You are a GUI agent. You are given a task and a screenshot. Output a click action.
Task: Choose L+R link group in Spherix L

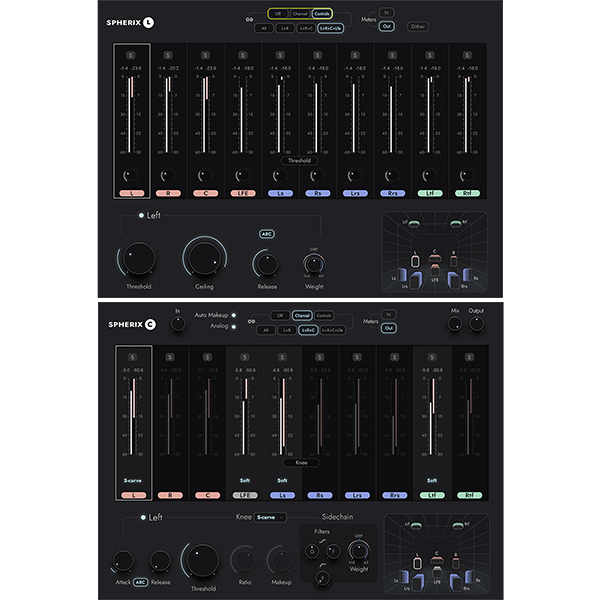tap(285, 28)
